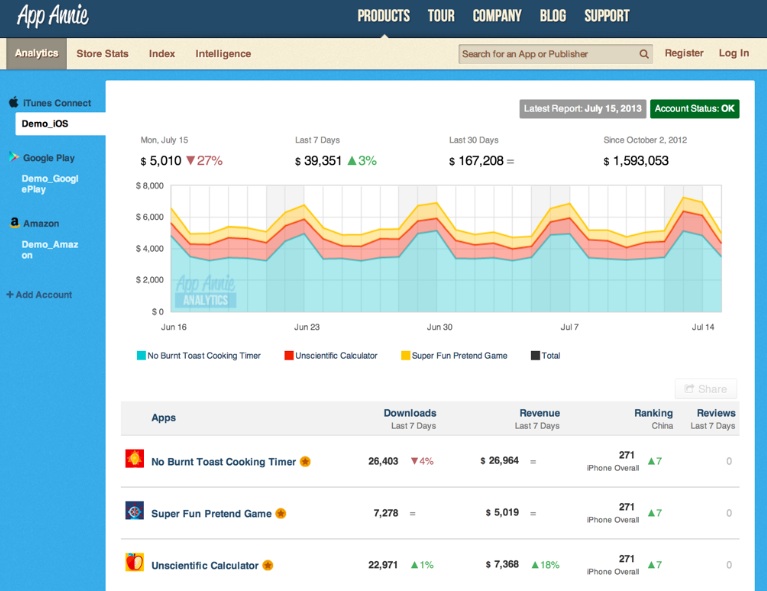Click Add Account in sidebar
Screen dimensions: 767x591
tap(39, 295)
